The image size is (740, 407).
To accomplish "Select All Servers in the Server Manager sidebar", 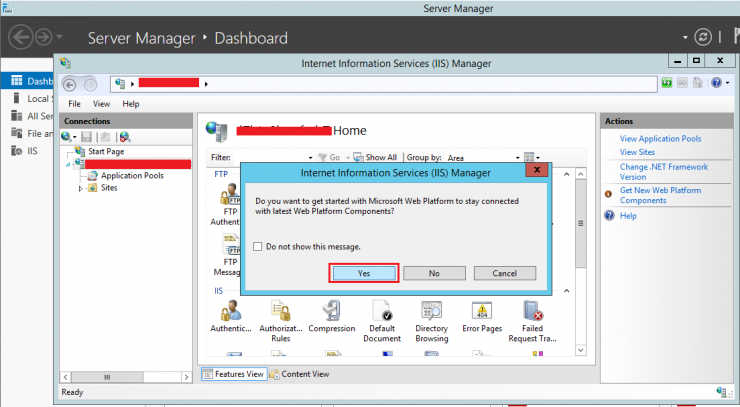I will 28,116.
